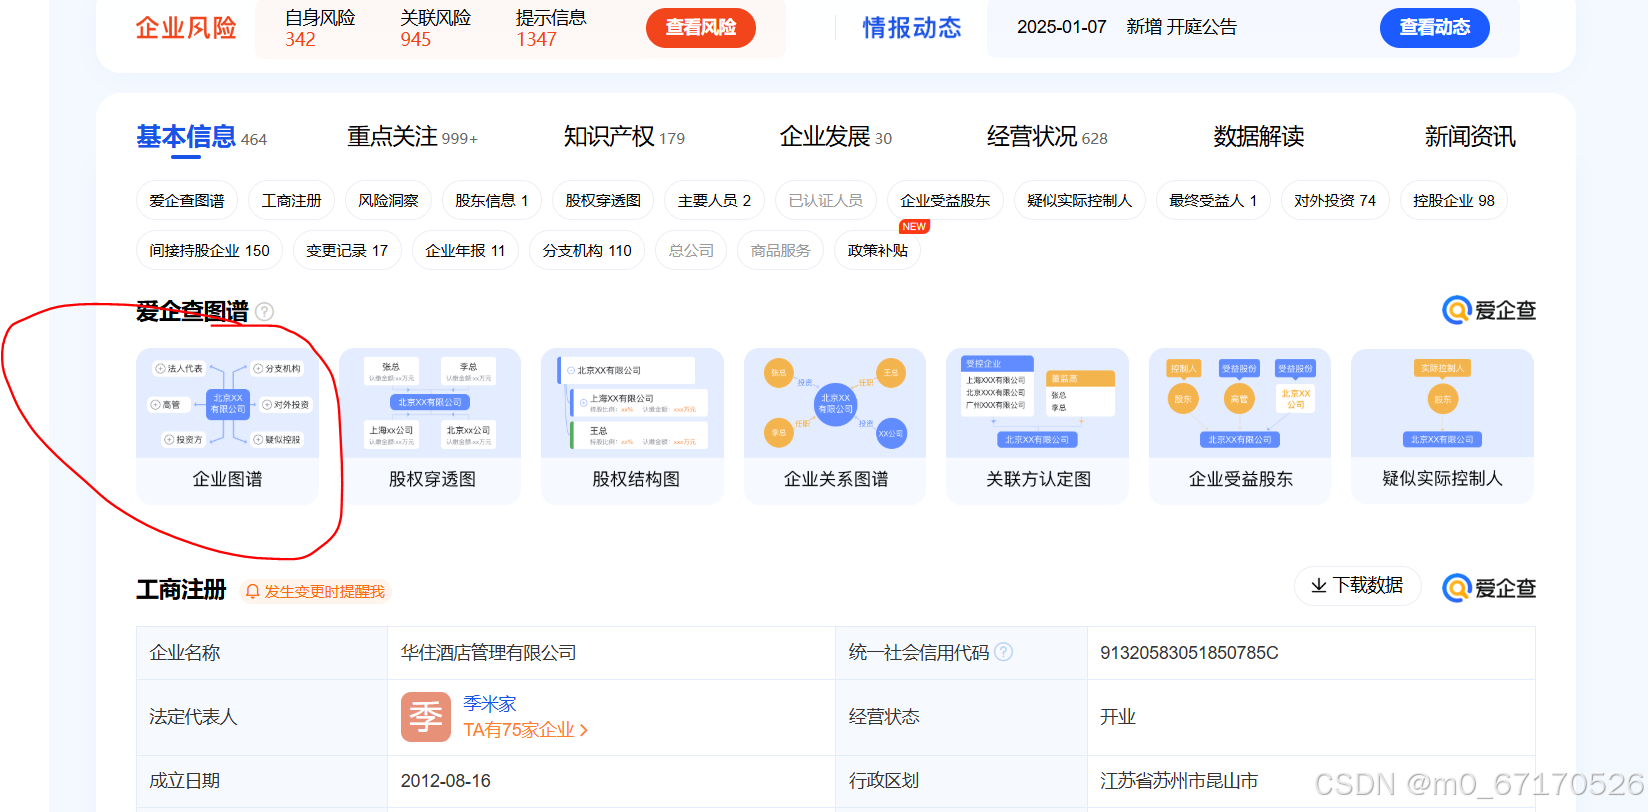Select the 疑似实际控制人 sub-tag in tag row
Viewport: 1648px width, 812px height.
[x=1080, y=201]
